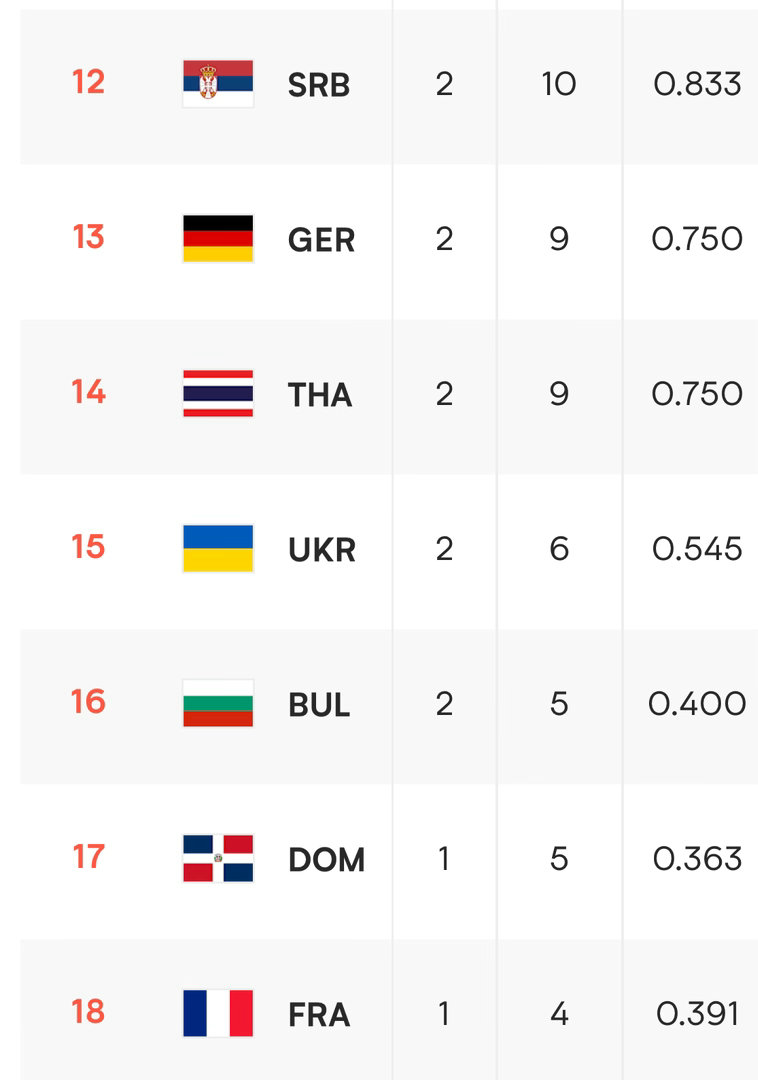Select the UKR team name
The height and width of the screenshot is (1080, 758).
322,550
